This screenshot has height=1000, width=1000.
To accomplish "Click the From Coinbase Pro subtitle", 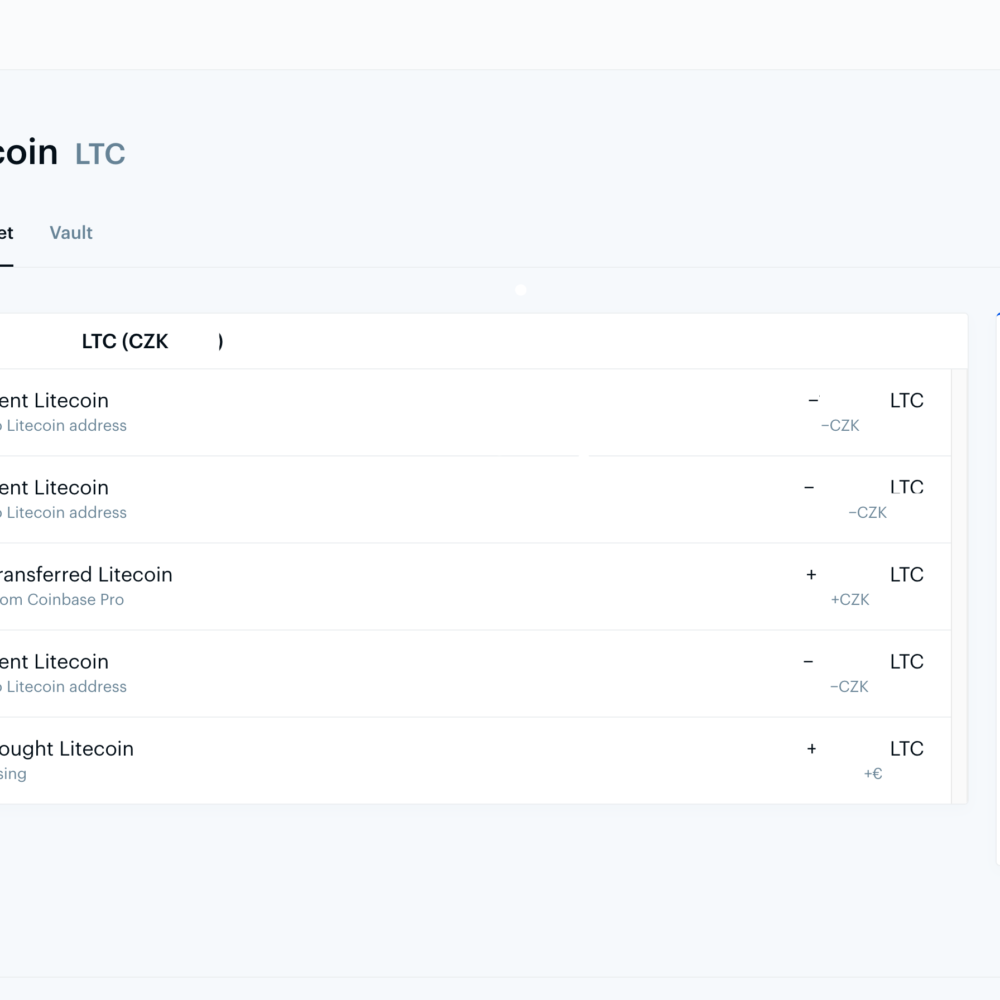I will click(62, 600).
